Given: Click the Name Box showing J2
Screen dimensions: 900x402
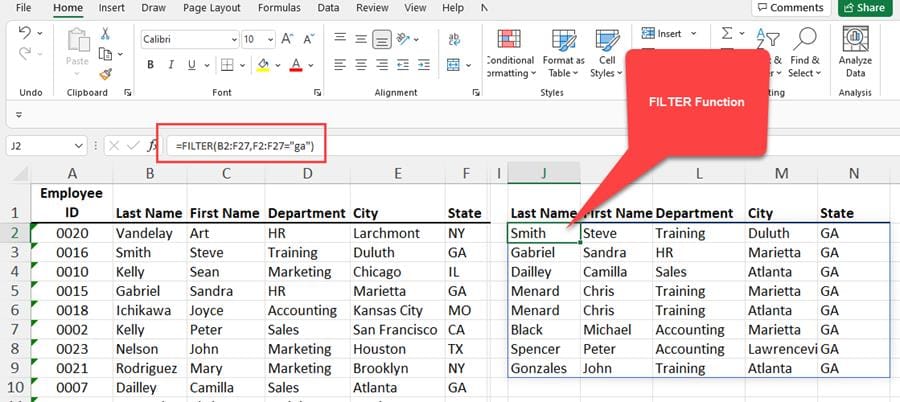Looking at the screenshot, I should tap(38, 146).
